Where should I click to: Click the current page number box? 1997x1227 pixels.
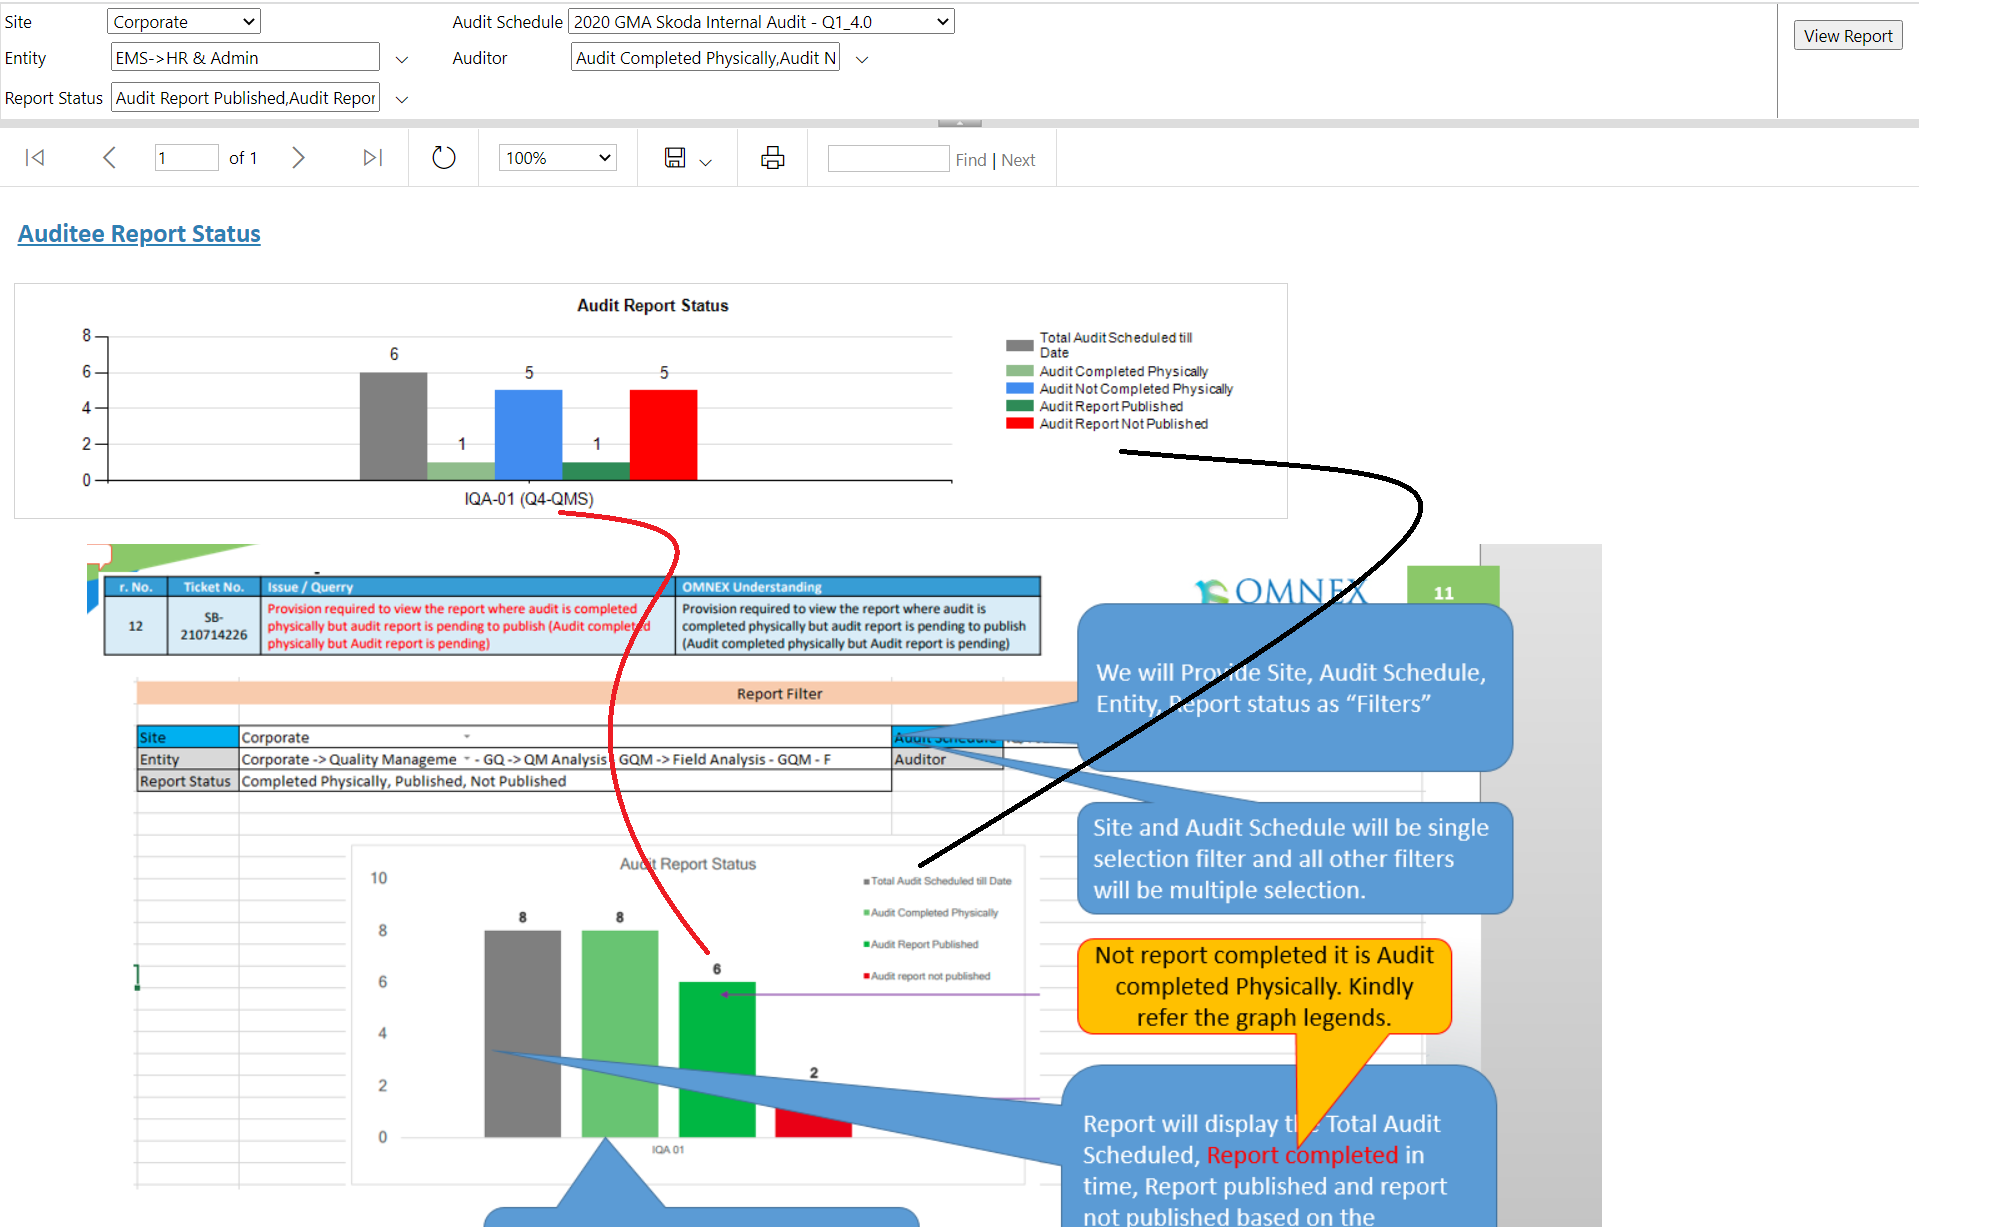[187, 157]
